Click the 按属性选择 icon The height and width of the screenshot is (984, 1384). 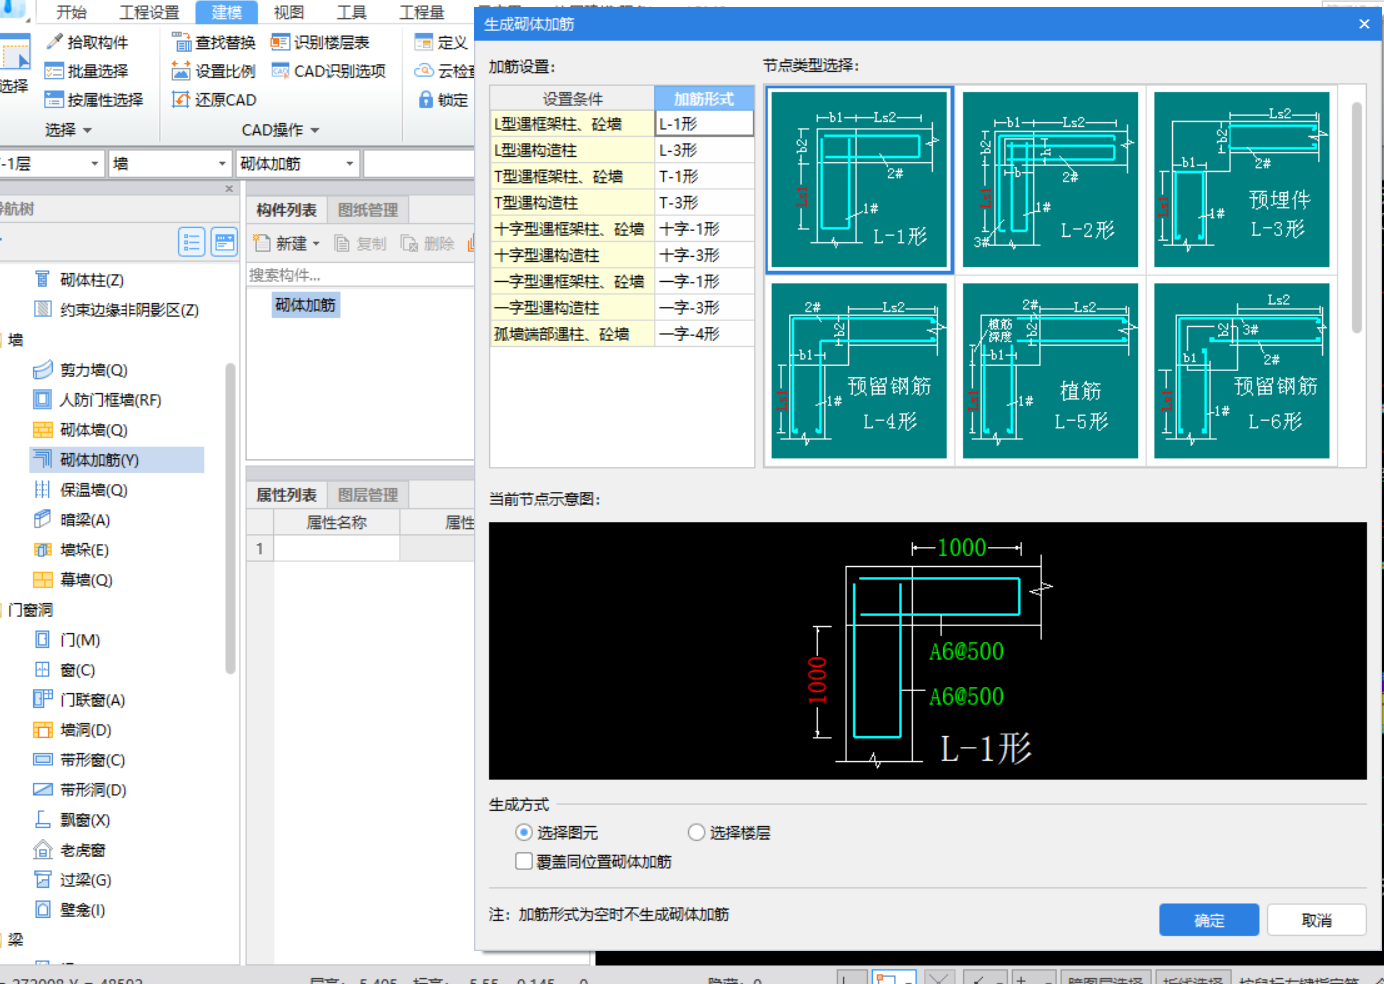pyautogui.click(x=54, y=100)
